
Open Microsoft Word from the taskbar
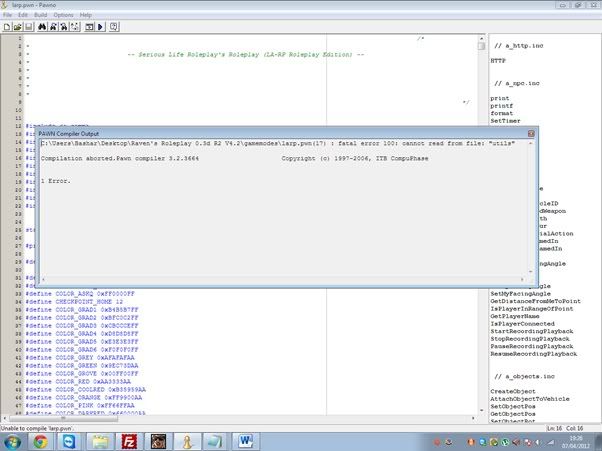(246, 442)
